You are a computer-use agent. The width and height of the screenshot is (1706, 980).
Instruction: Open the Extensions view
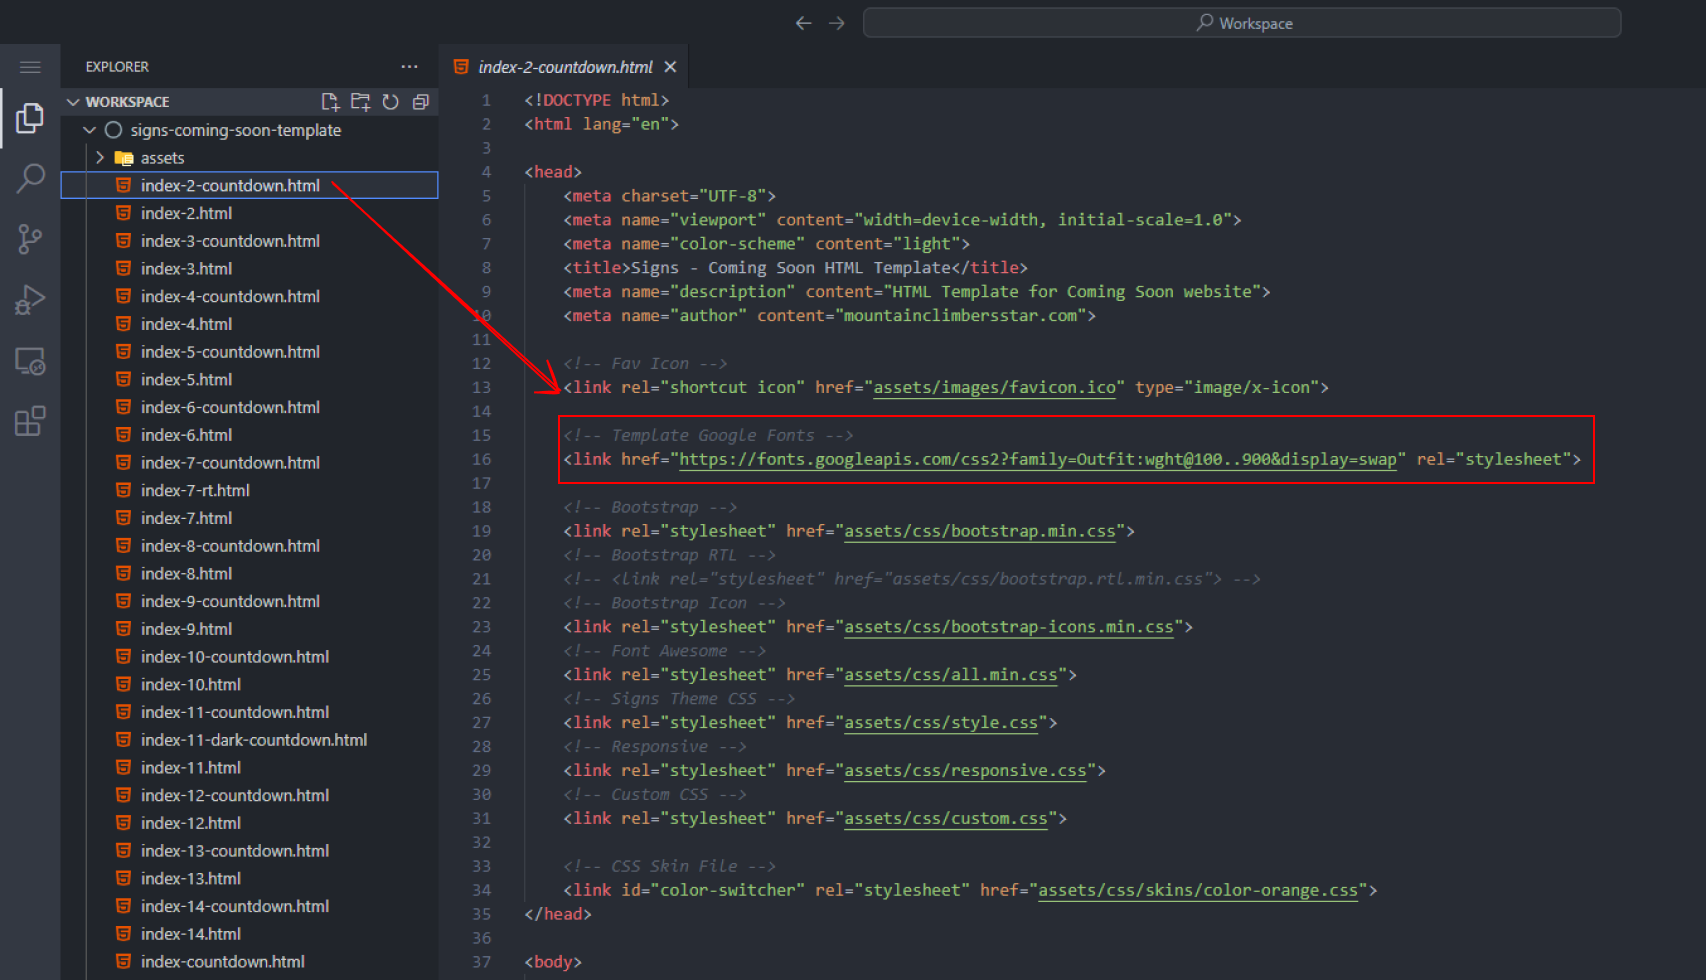[x=30, y=421]
